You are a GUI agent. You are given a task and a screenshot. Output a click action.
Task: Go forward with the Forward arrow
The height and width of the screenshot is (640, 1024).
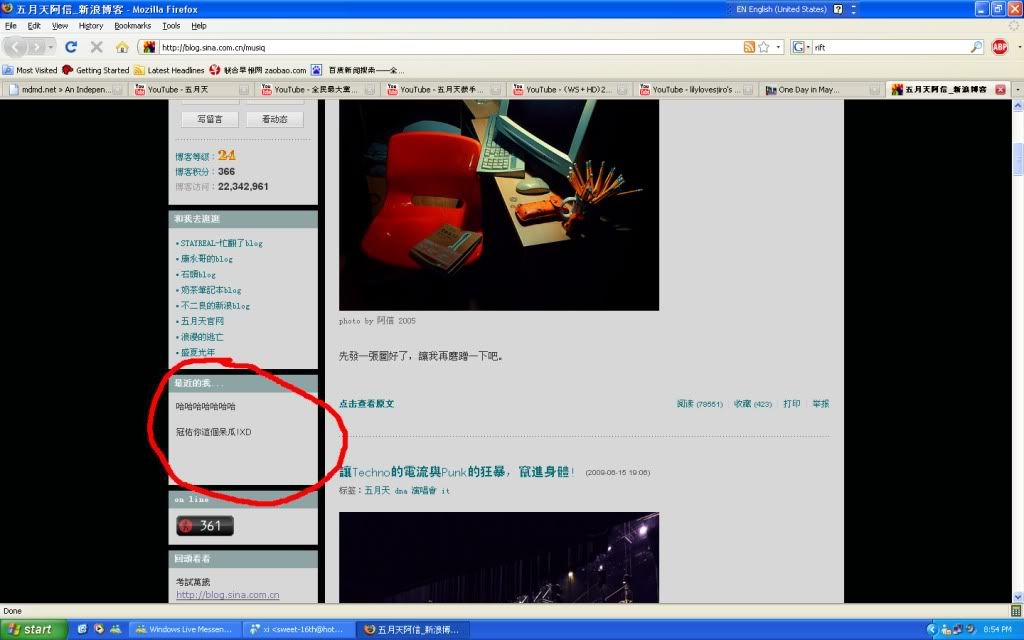click(x=37, y=47)
